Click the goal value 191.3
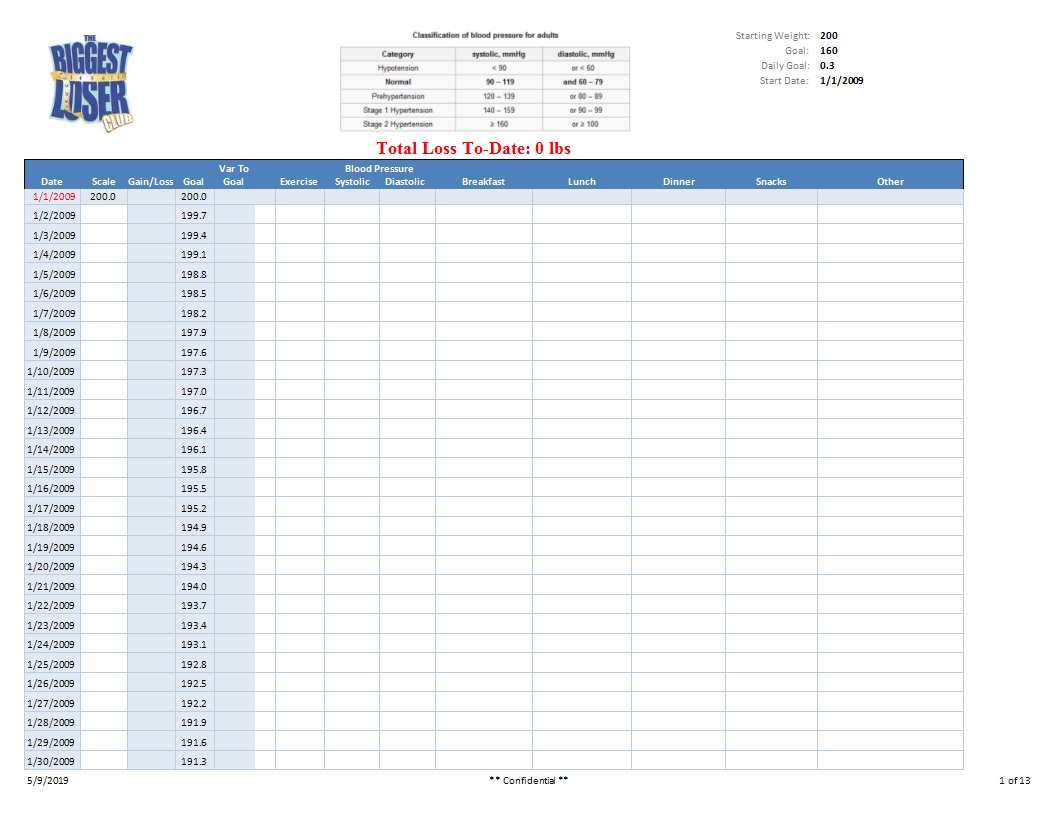1057x817 pixels. pos(194,761)
